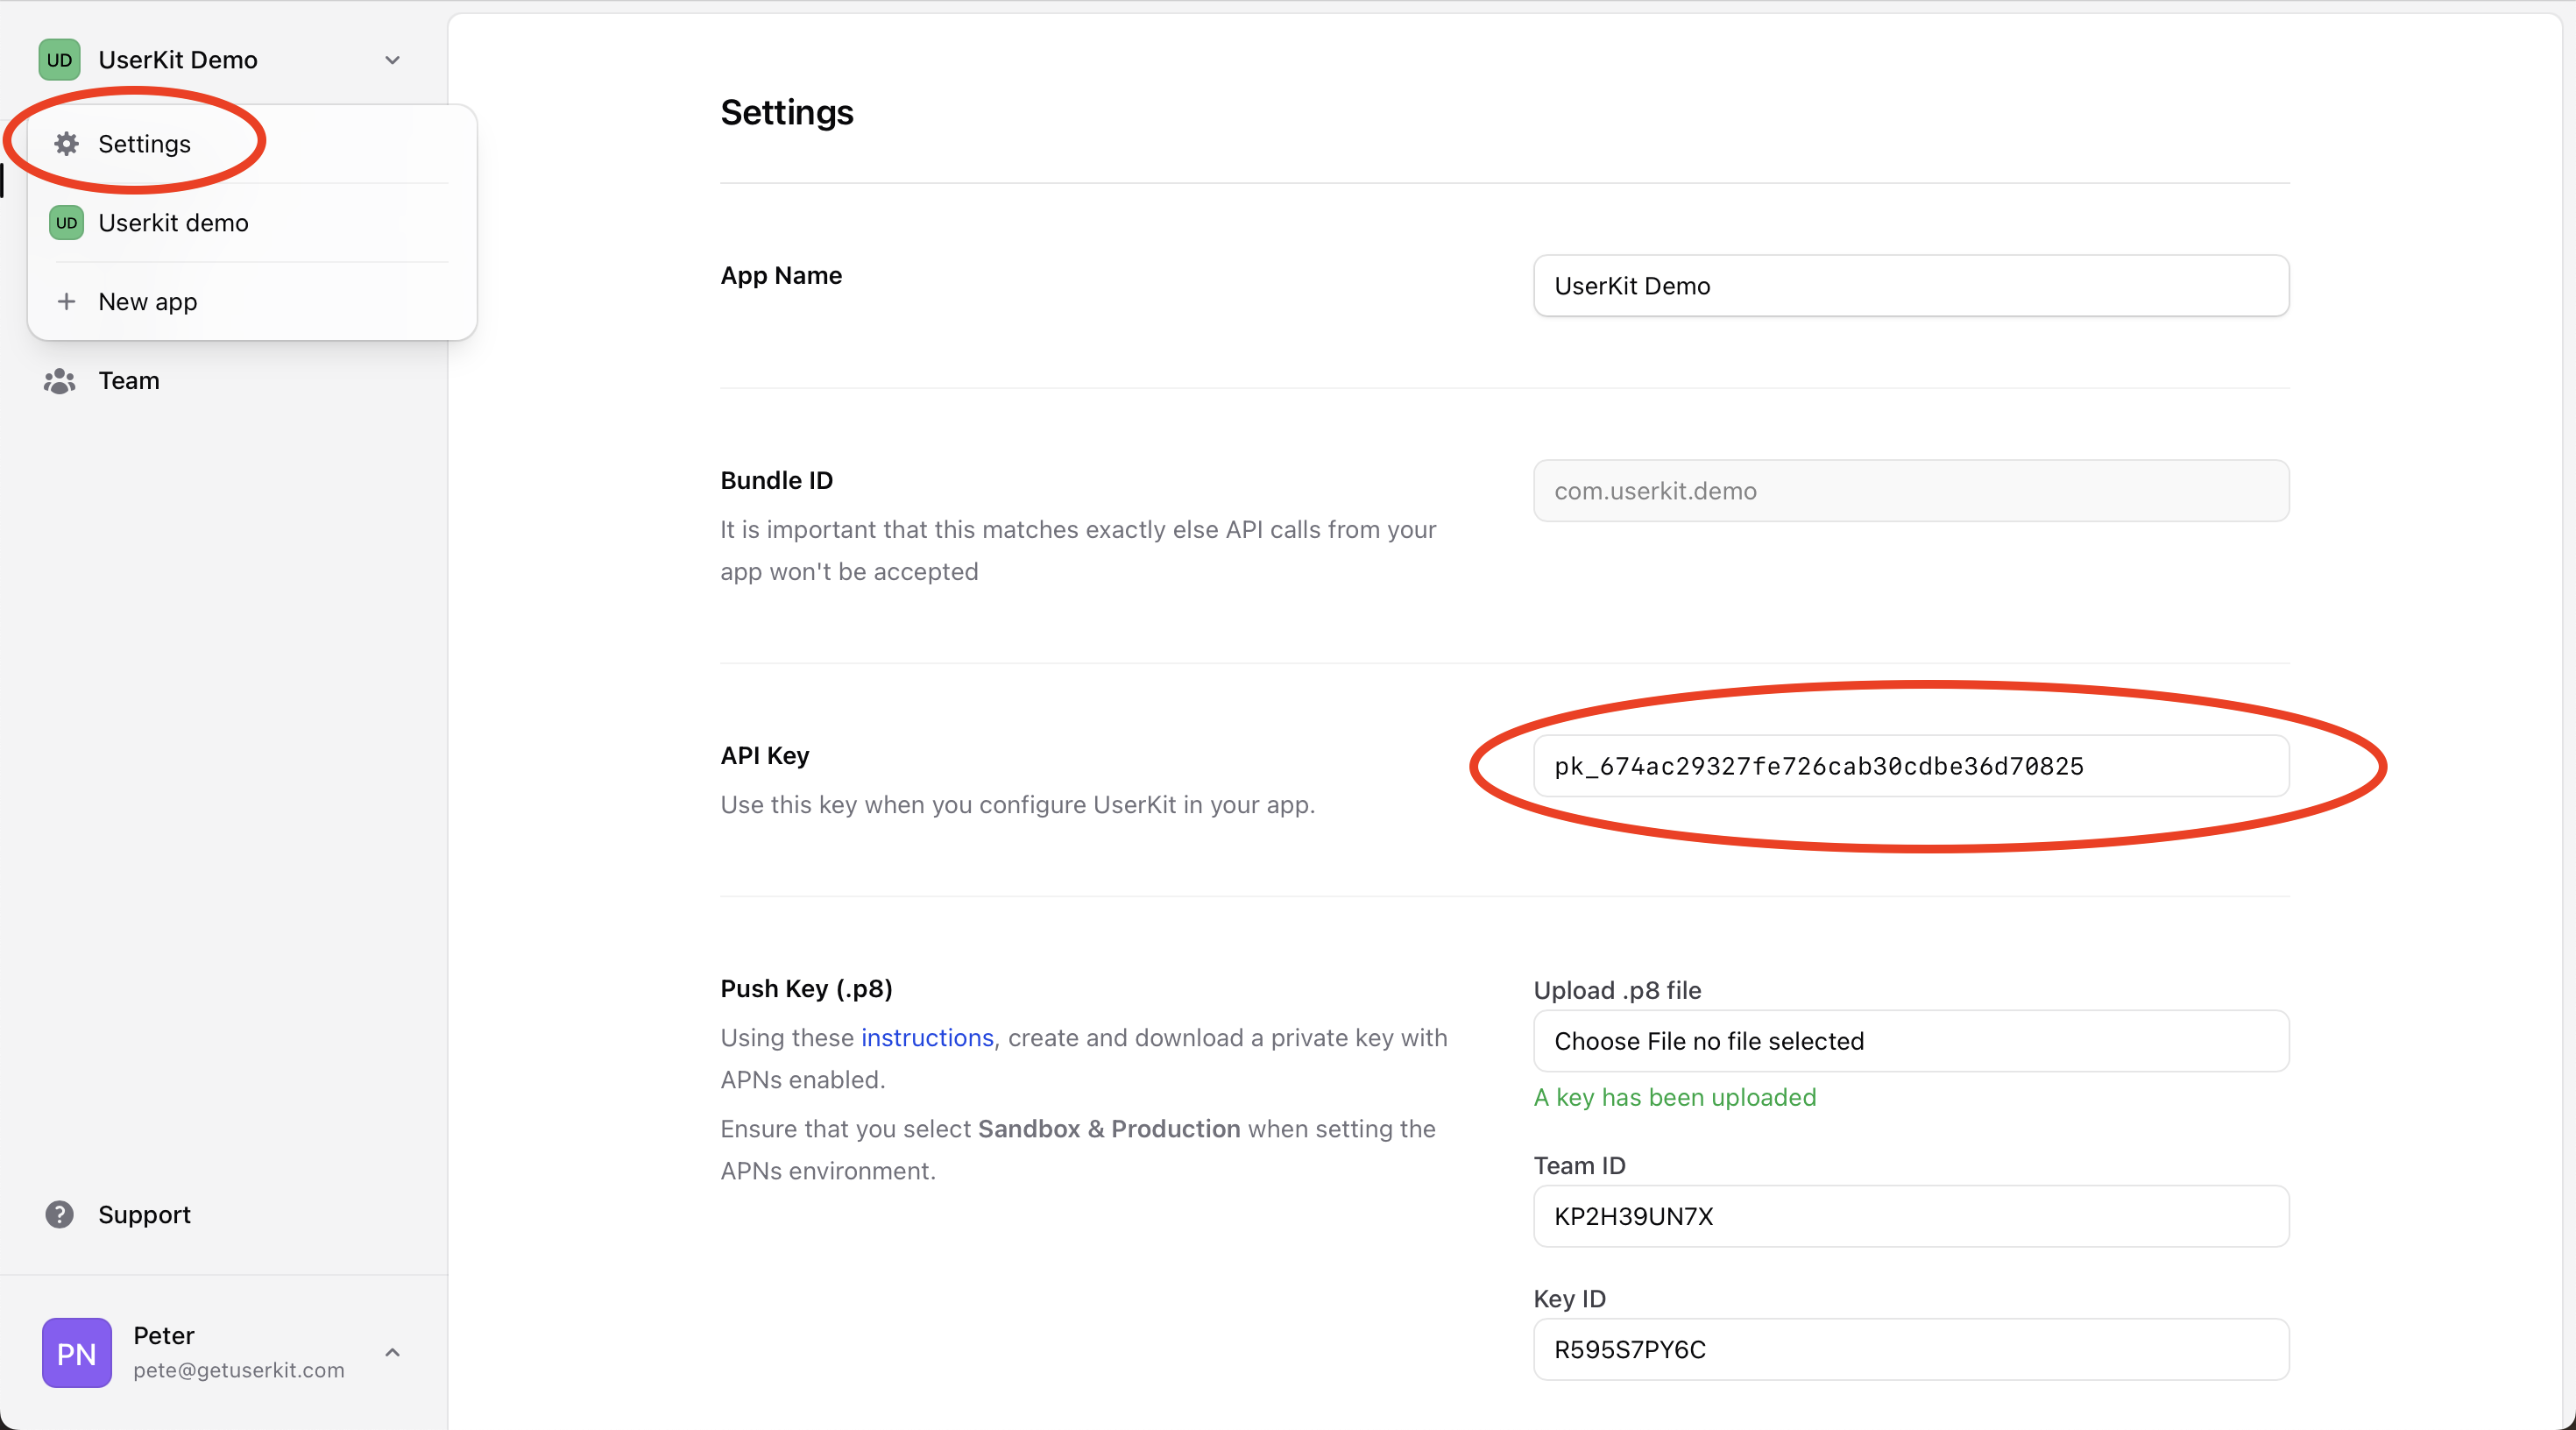
Task: Click the API Key field
Action: (1911, 766)
